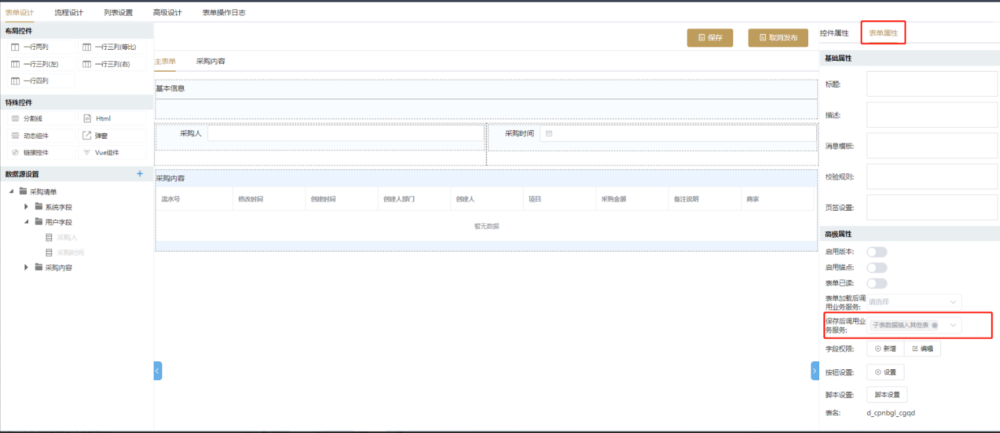1000x433 pixels.
Task: Collapse the 用户字段 tree node
Action: pyautogui.click(x=26, y=221)
